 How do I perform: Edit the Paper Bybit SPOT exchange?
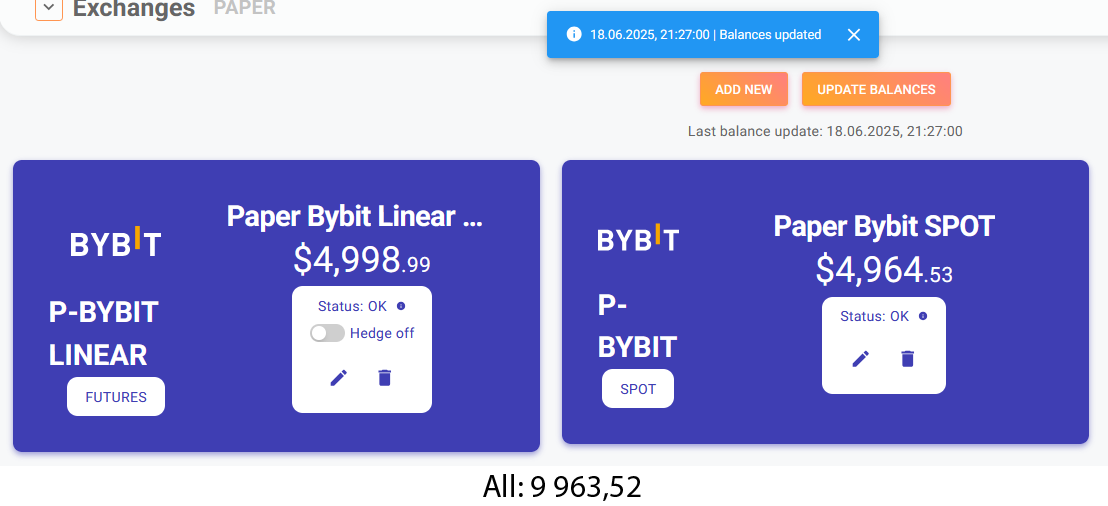(x=860, y=359)
